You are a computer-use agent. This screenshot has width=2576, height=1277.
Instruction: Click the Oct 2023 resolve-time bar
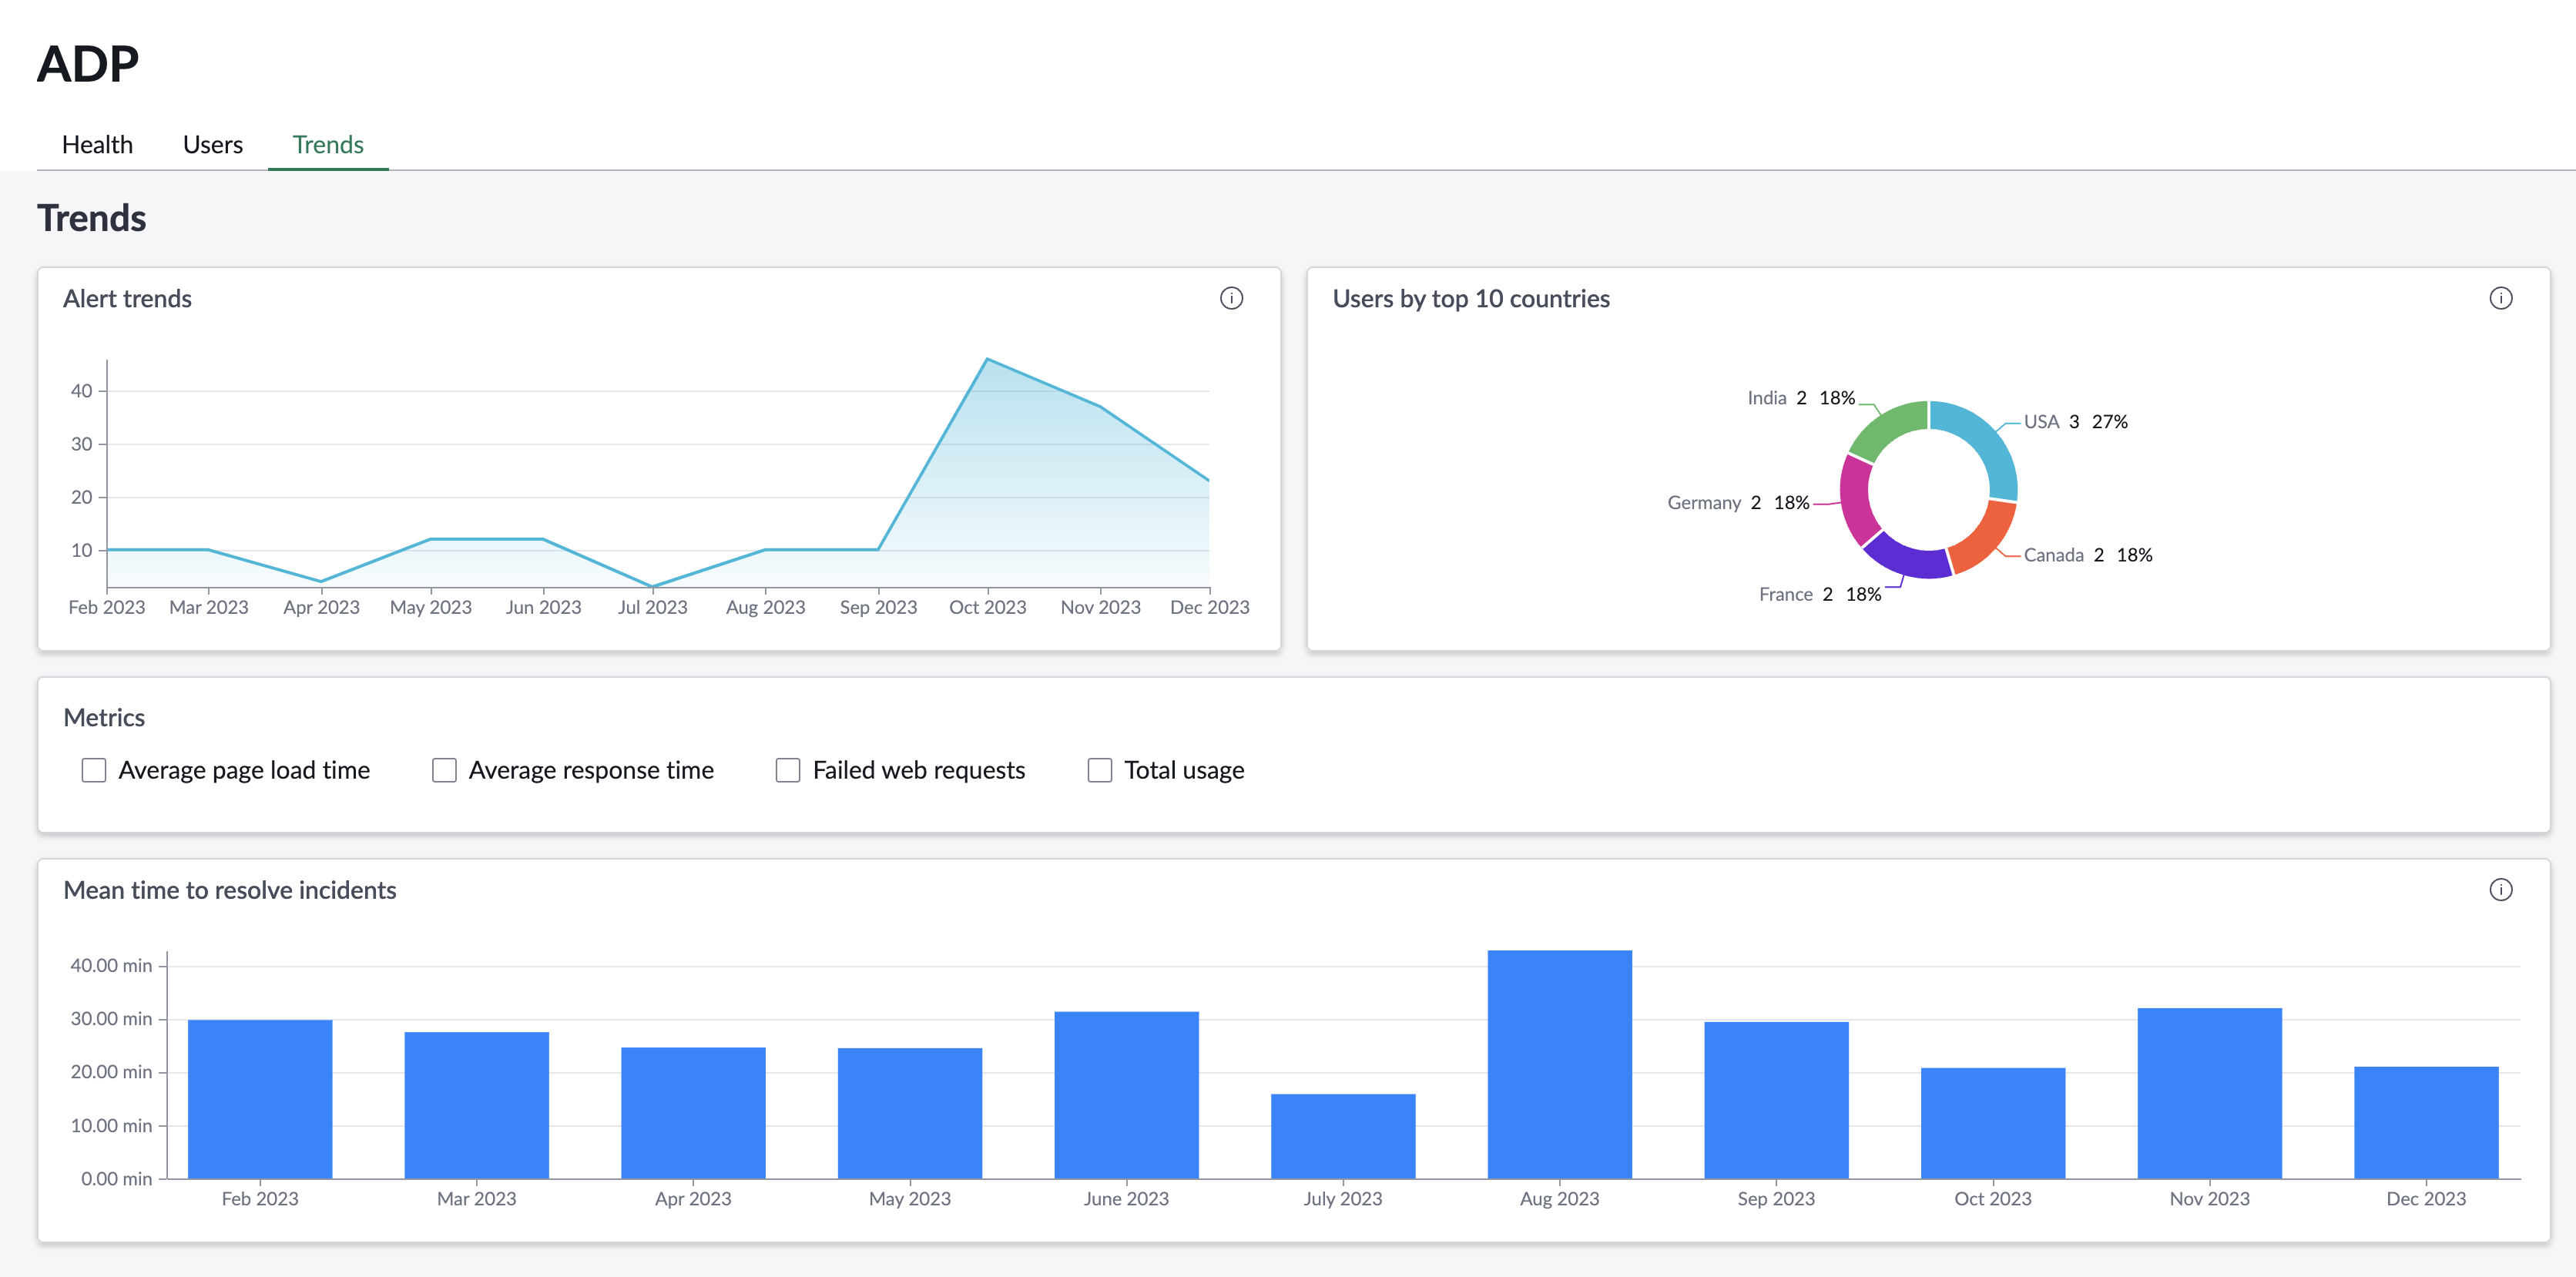(x=1993, y=1123)
